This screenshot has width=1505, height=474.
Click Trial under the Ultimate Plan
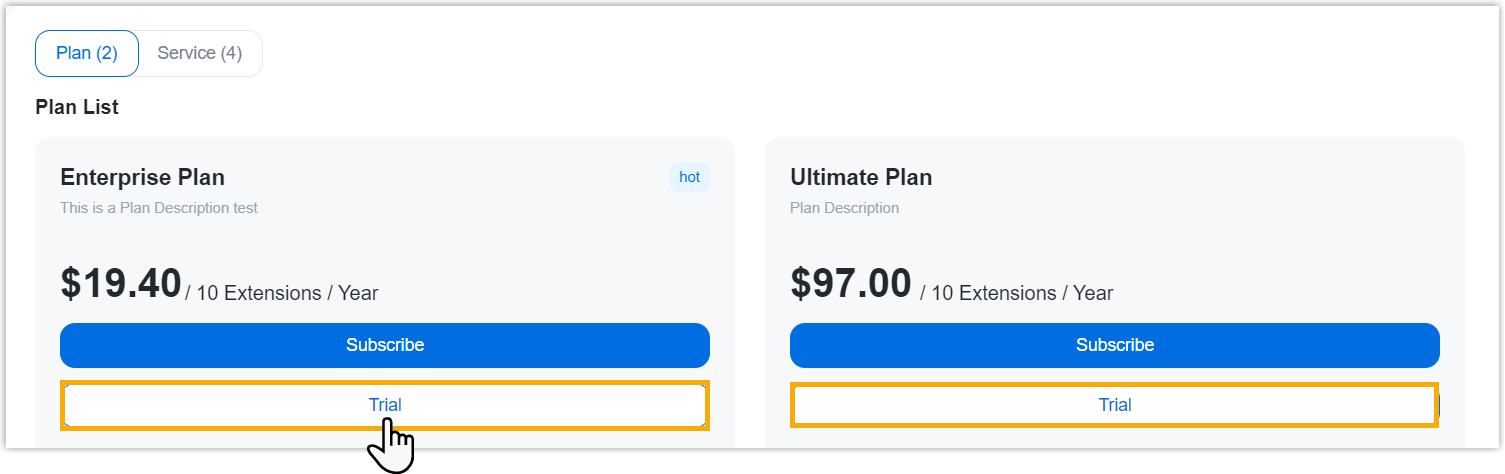point(1115,405)
